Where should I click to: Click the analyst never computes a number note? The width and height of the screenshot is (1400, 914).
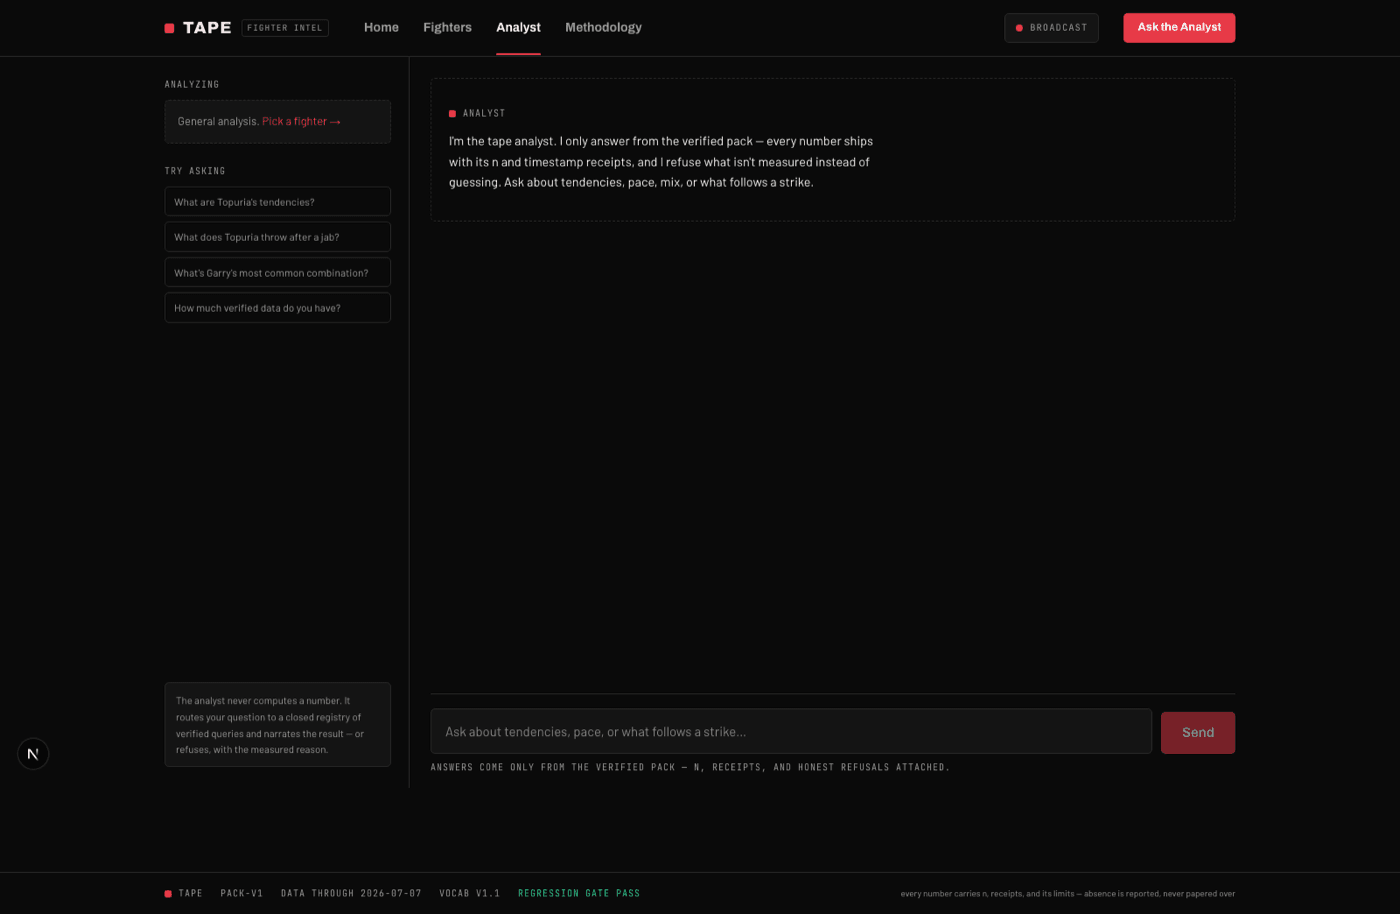tap(277, 725)
